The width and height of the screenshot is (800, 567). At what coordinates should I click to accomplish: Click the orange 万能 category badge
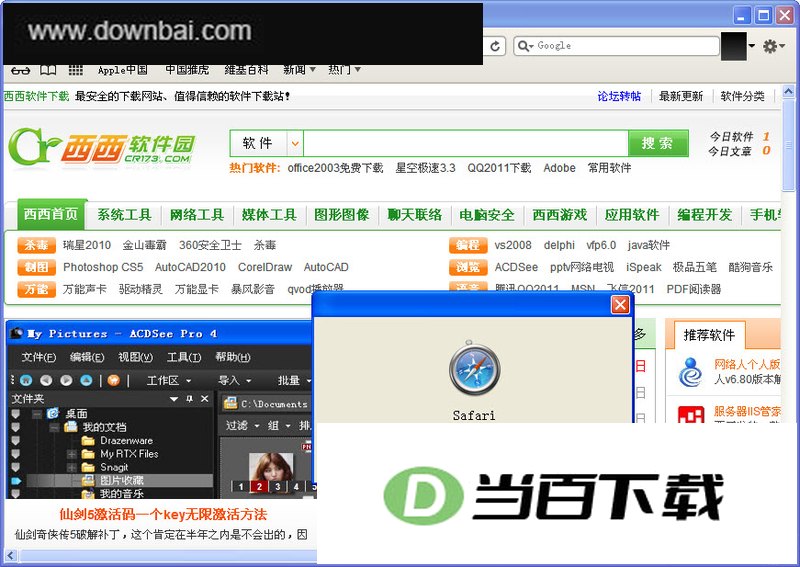(36, 289)
